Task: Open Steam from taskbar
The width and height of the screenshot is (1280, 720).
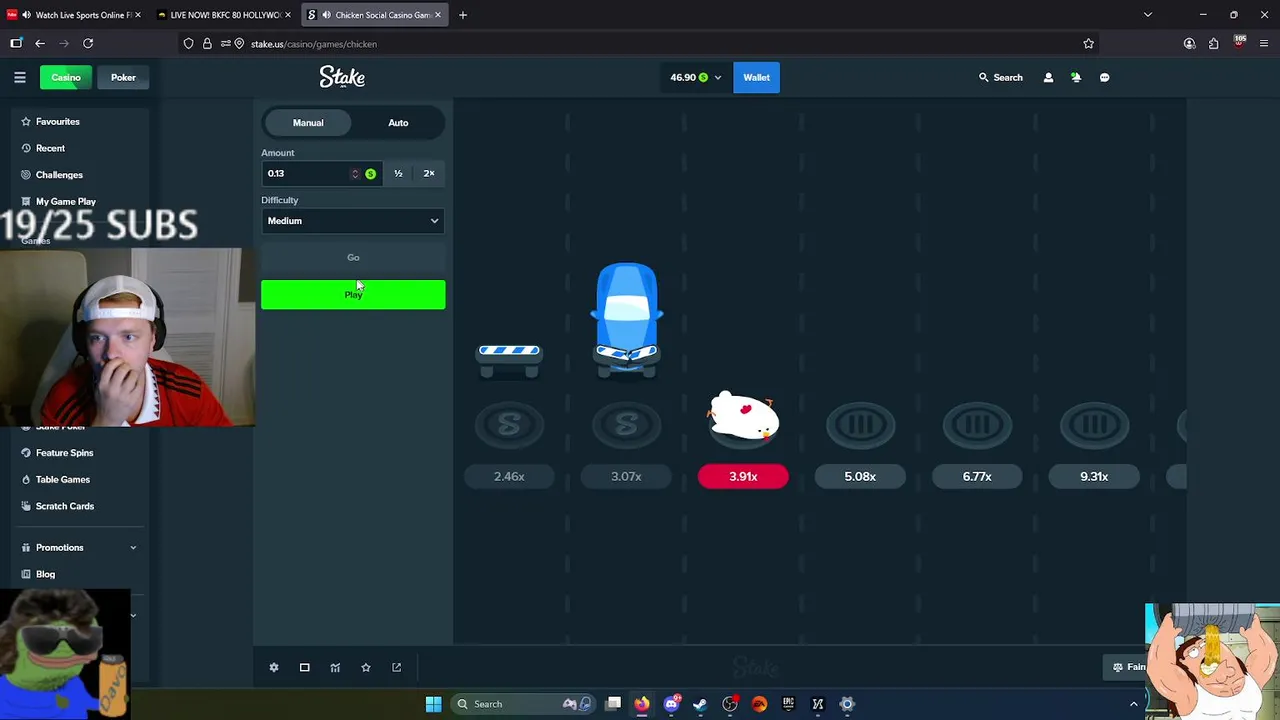Action: pos(700,704)
